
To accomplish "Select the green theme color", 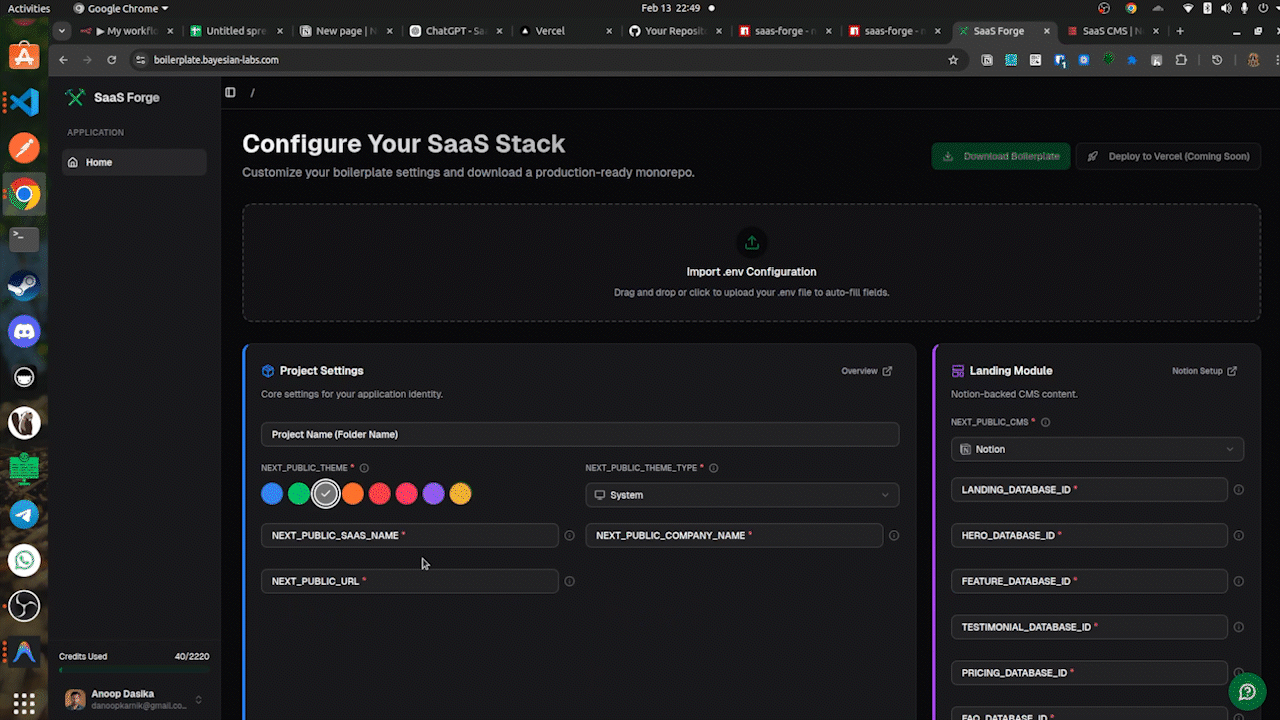I will [x=299, y=494].
